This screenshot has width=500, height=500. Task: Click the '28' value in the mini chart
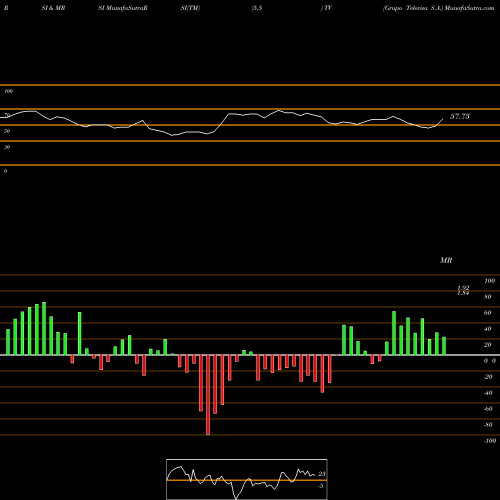click(x=322, y=474)
